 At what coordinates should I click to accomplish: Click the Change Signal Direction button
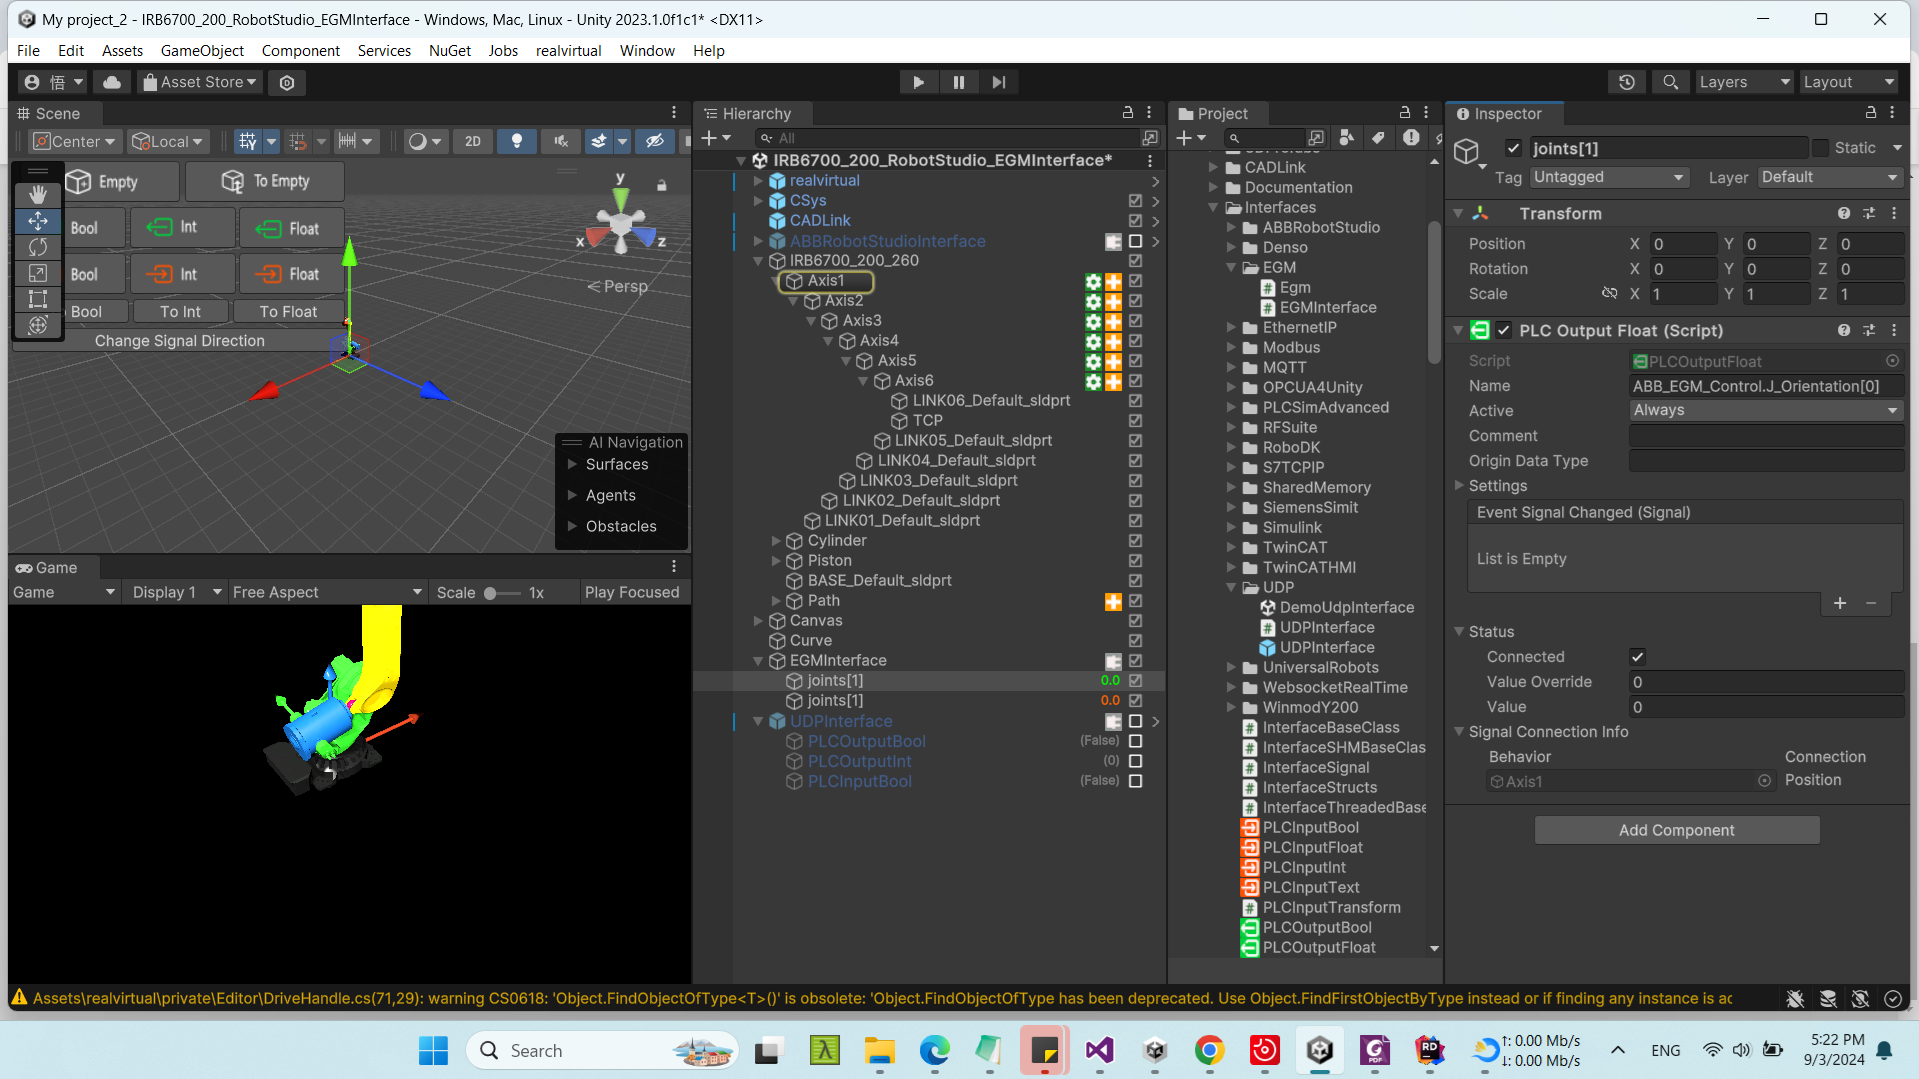point(180,341)
